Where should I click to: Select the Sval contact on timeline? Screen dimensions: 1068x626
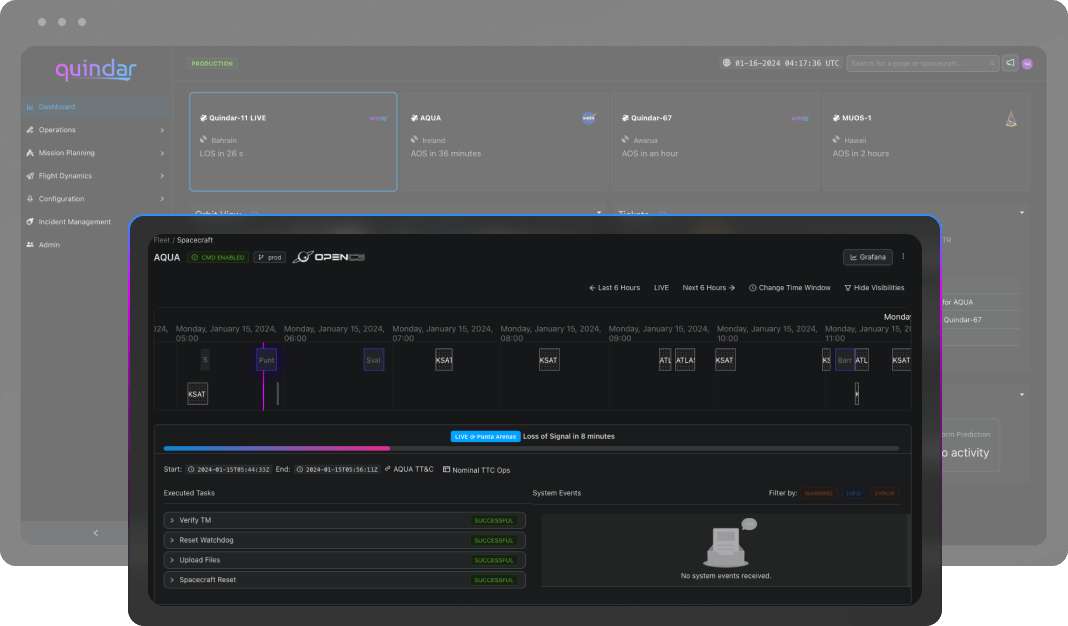[373, 360]
